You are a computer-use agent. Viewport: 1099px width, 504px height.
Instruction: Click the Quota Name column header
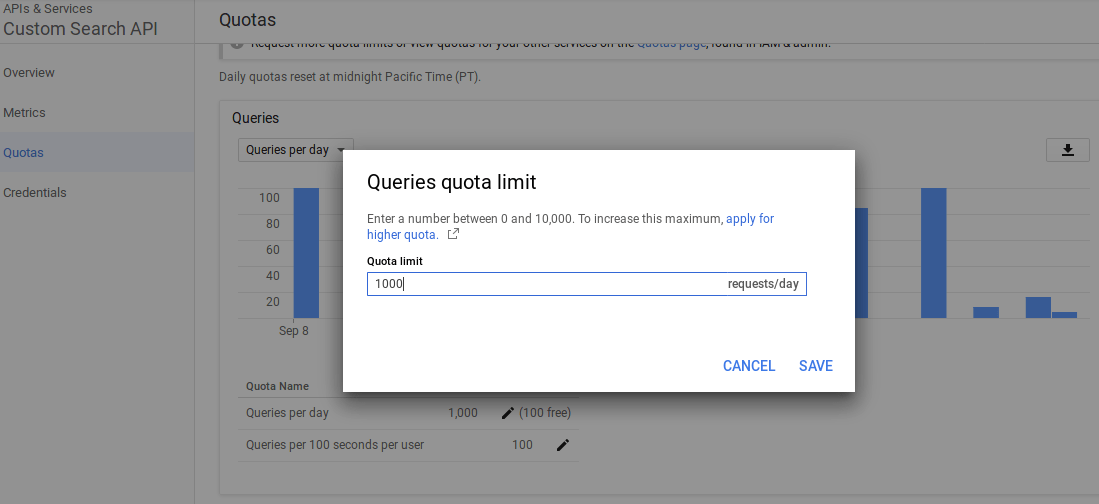coord(278,386)
